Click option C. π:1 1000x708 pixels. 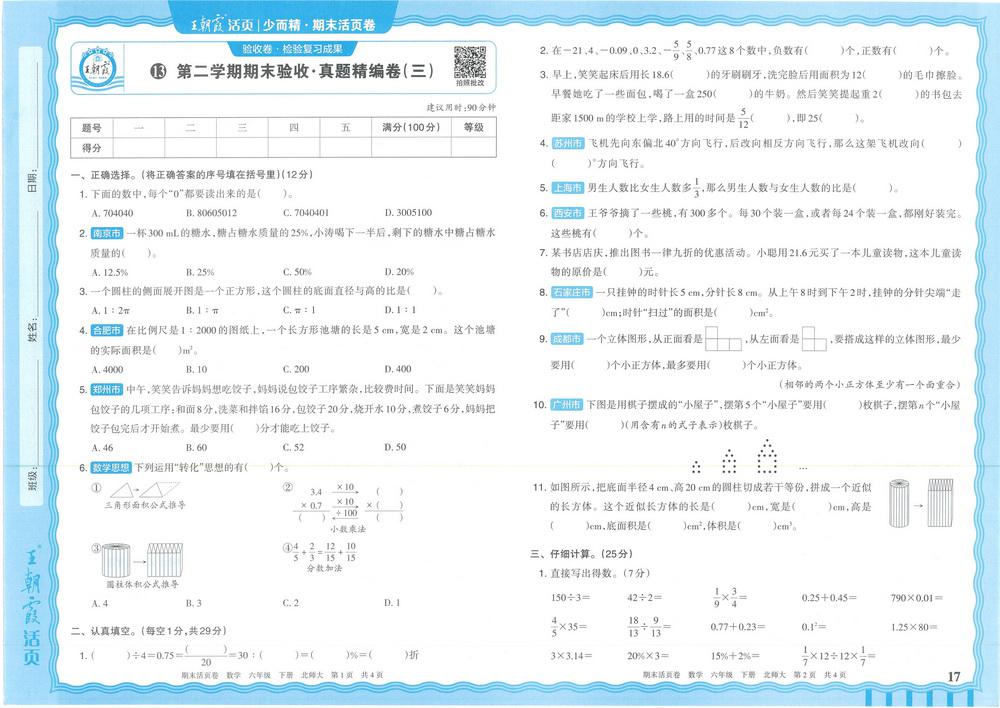click(x=298, y=311)
